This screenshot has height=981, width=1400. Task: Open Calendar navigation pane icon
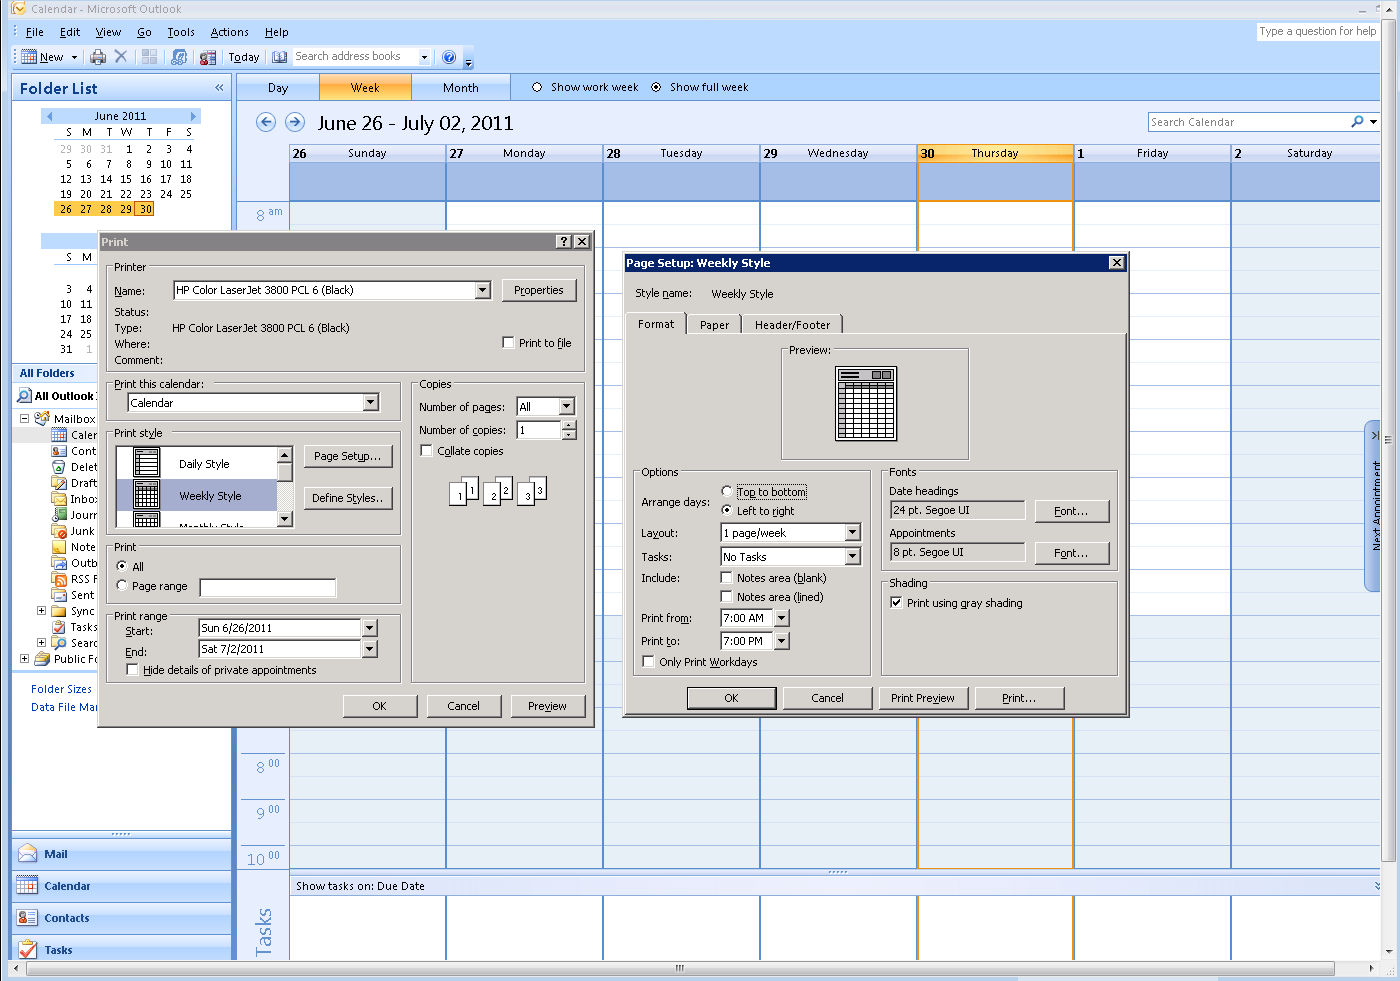point(28,886)
